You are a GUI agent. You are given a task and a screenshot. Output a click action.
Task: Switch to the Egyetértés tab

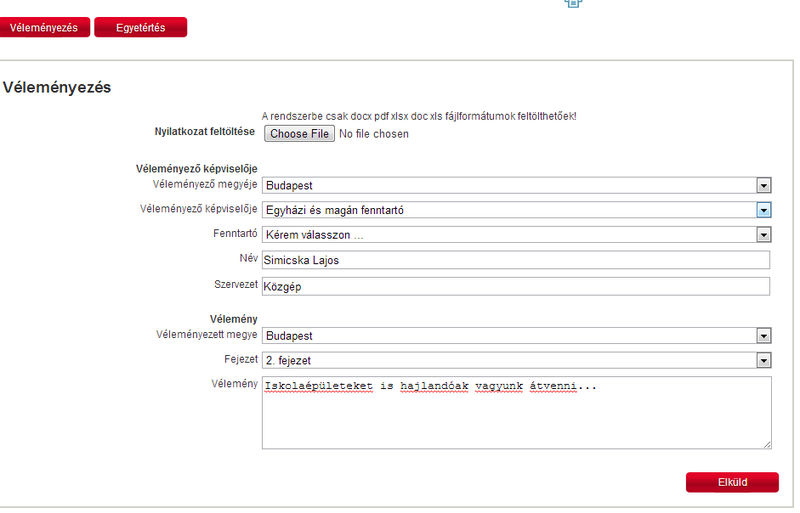click(141, 28)
